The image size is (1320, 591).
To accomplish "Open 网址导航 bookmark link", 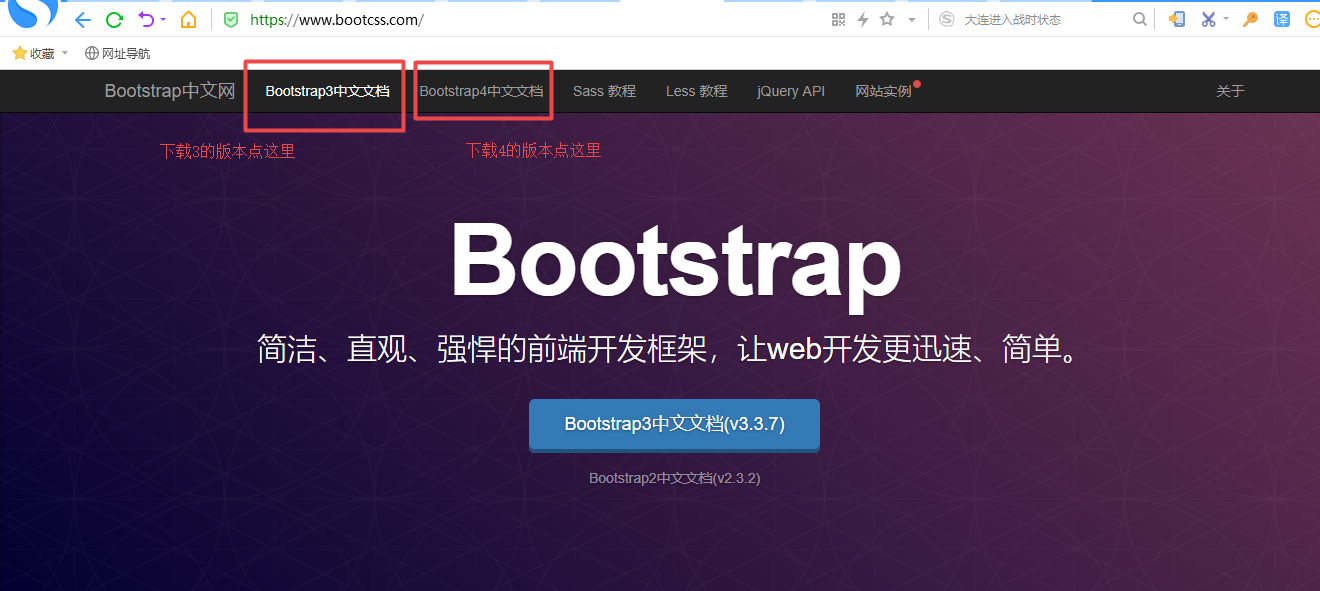I will click(x=118, y=53).
